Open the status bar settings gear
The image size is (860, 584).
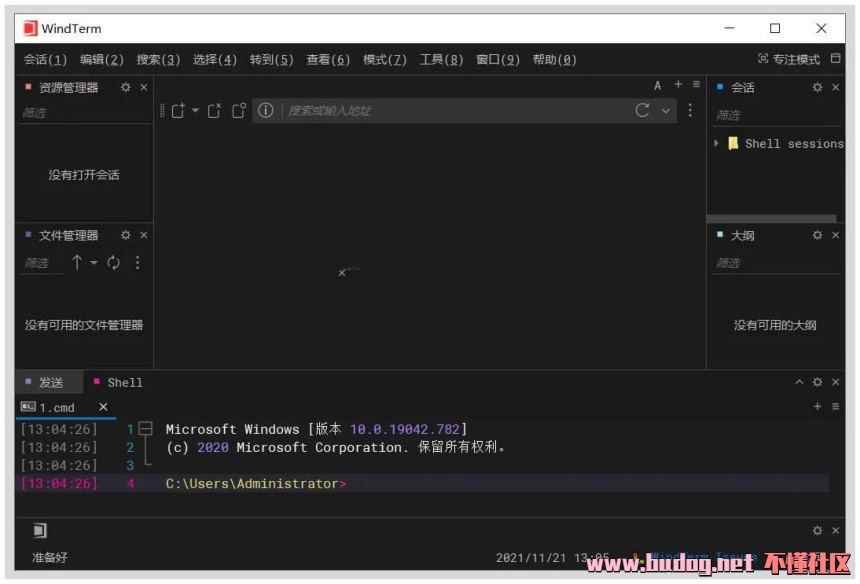(x=817, y=530)
